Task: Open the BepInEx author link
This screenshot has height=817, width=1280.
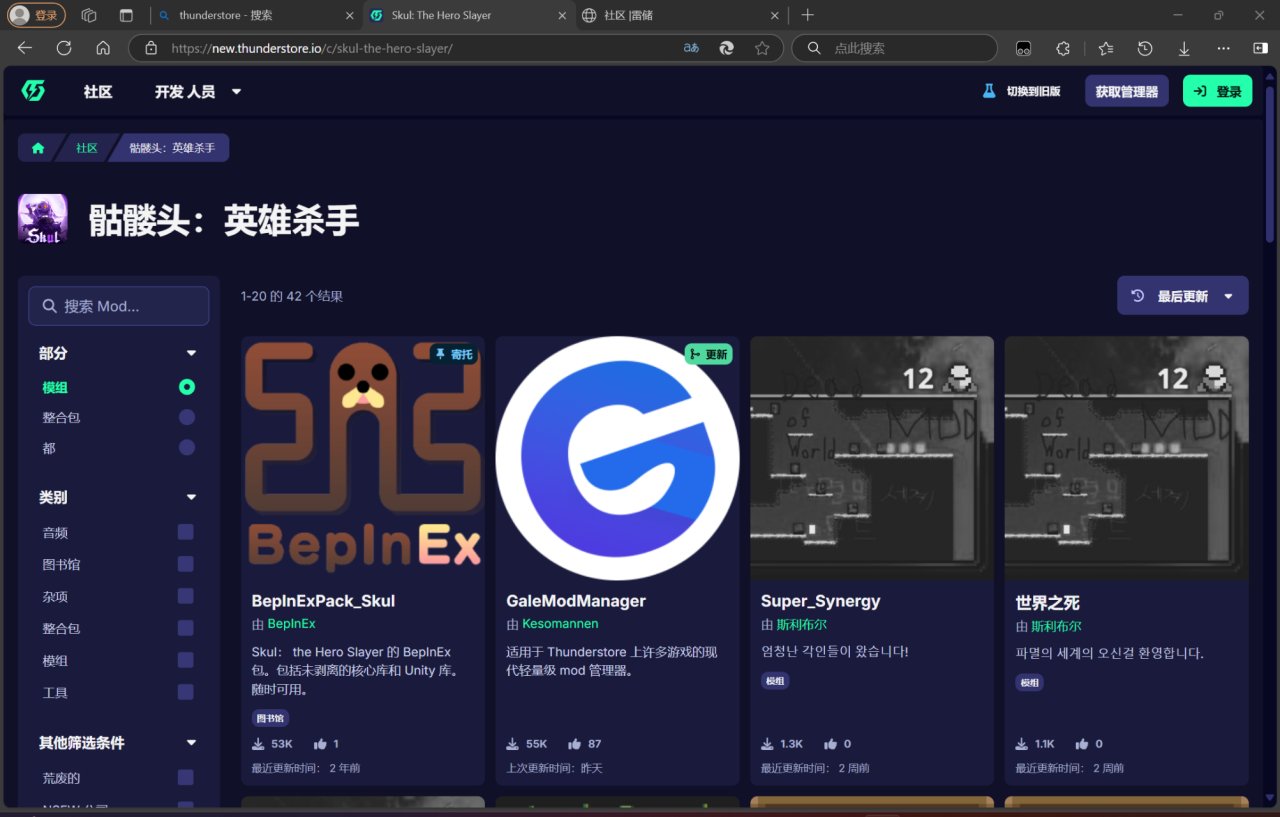Action: pyautogui.click(x=291, y=623)
